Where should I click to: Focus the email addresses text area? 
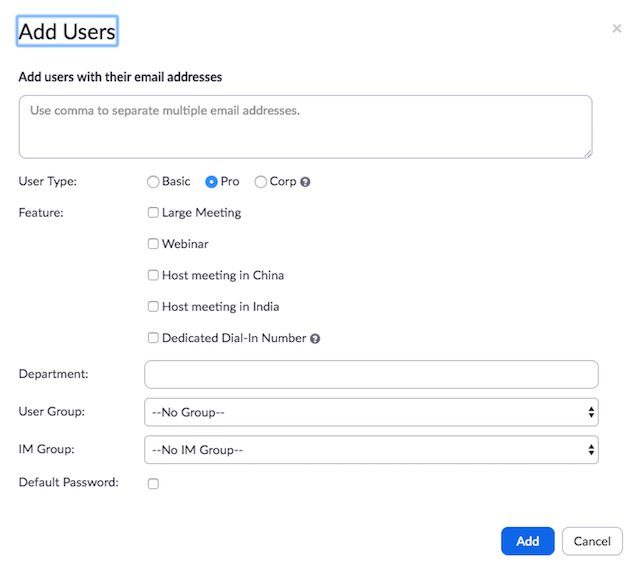pyautogui.click(x=305, y=127)
